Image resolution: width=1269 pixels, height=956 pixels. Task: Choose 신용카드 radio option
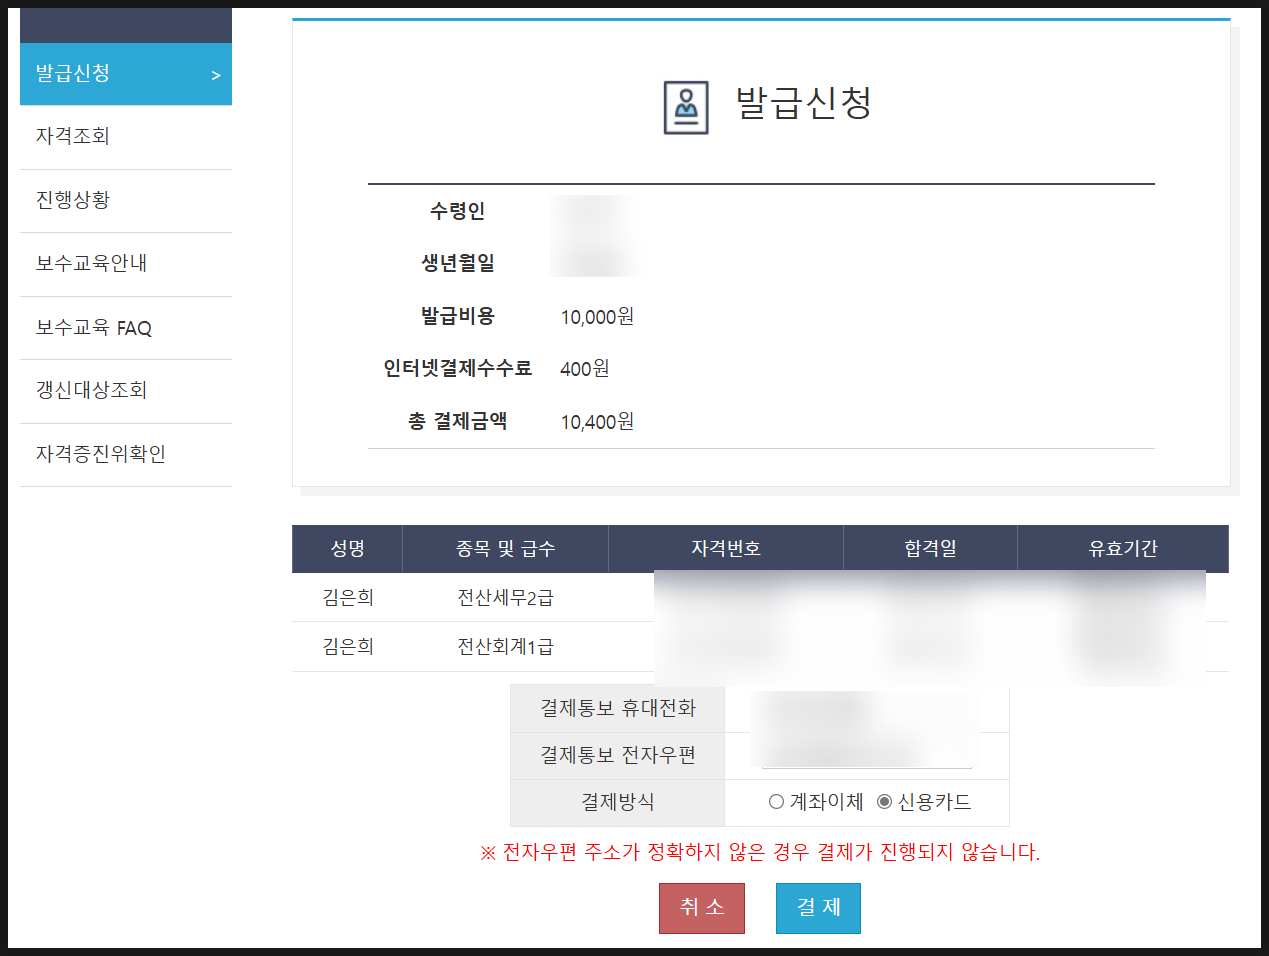coord(884,802)
